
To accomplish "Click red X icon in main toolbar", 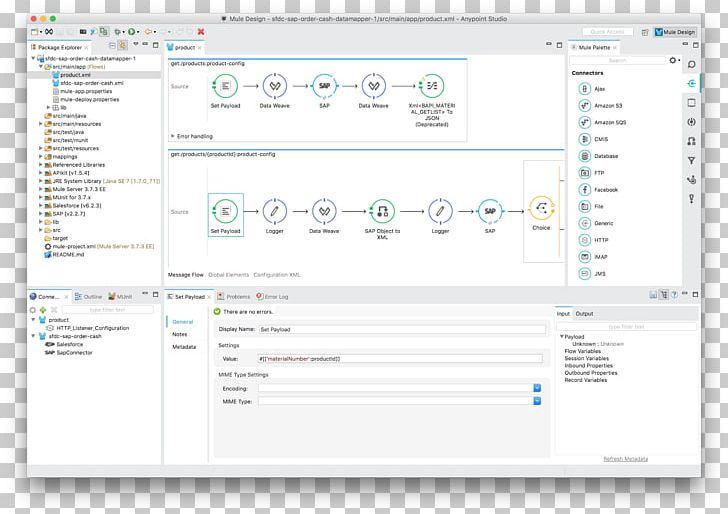I will (x=201, y=32).
